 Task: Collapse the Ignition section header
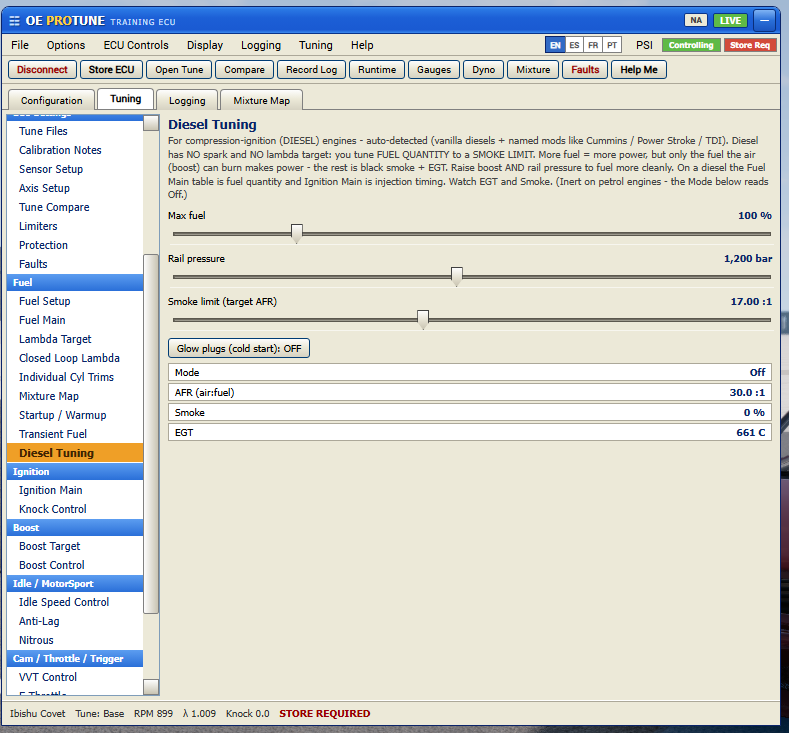[x=75, y=471]
